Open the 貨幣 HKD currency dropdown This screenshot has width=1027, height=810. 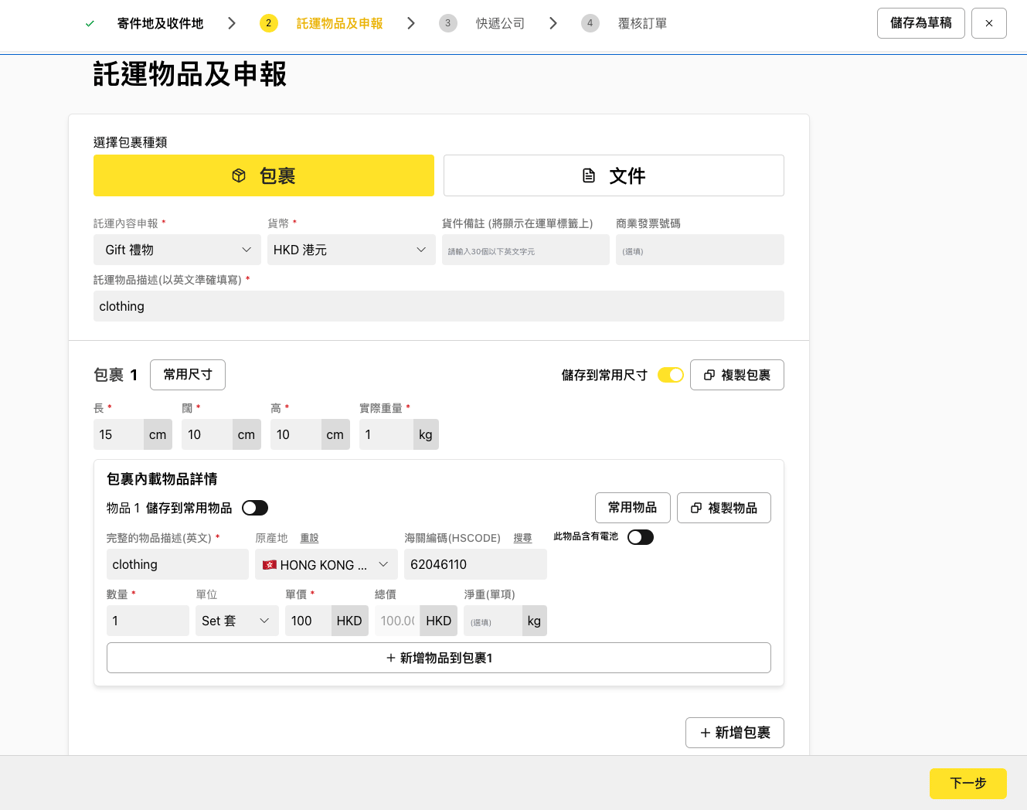pos(351,250)
